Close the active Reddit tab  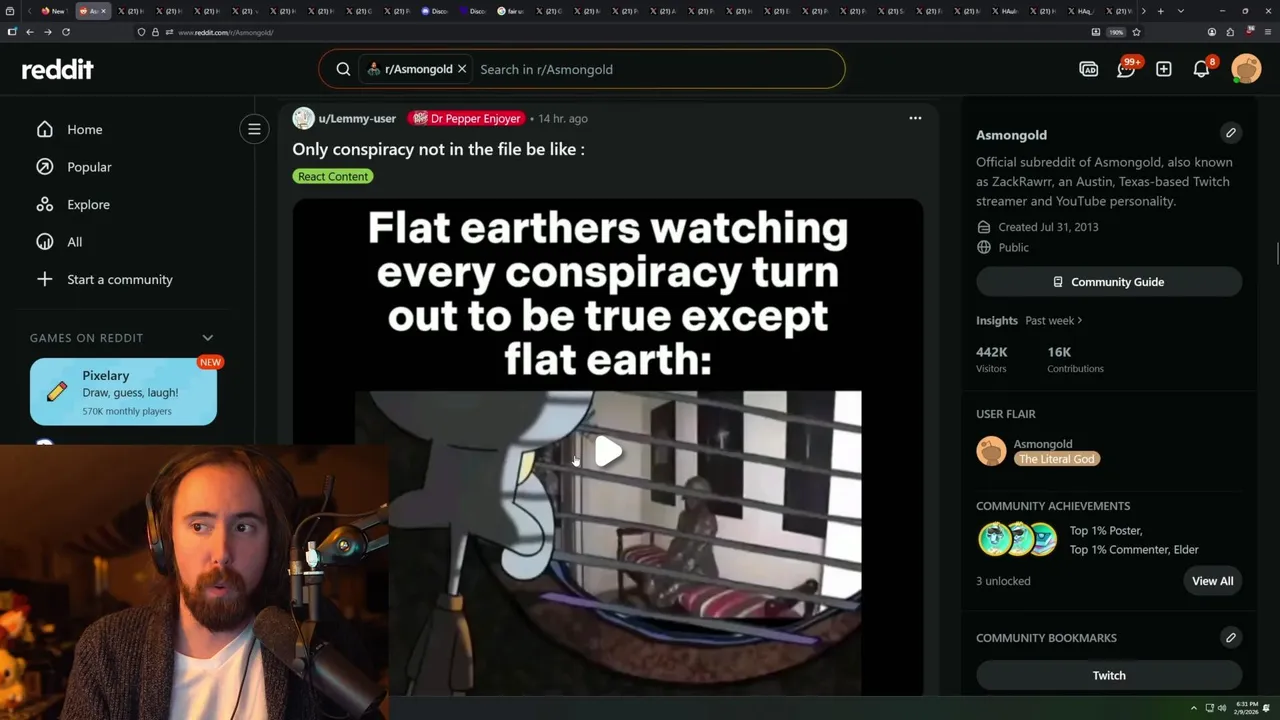point(105,11)
